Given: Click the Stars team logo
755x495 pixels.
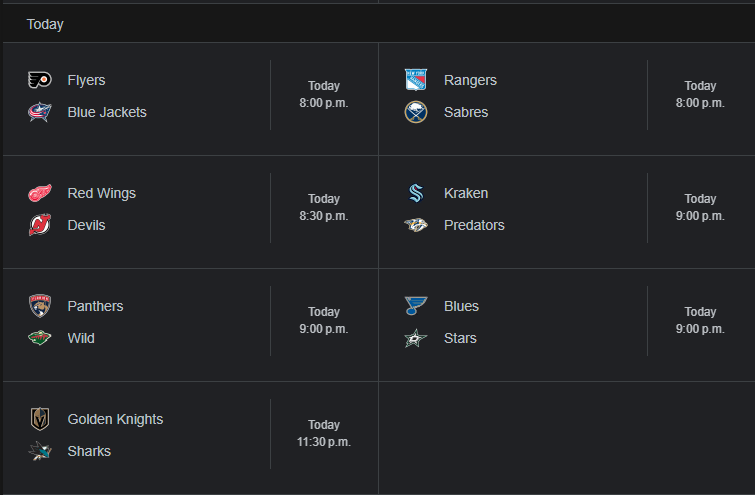Looking at the screenshot, I should tap(416, 338).
